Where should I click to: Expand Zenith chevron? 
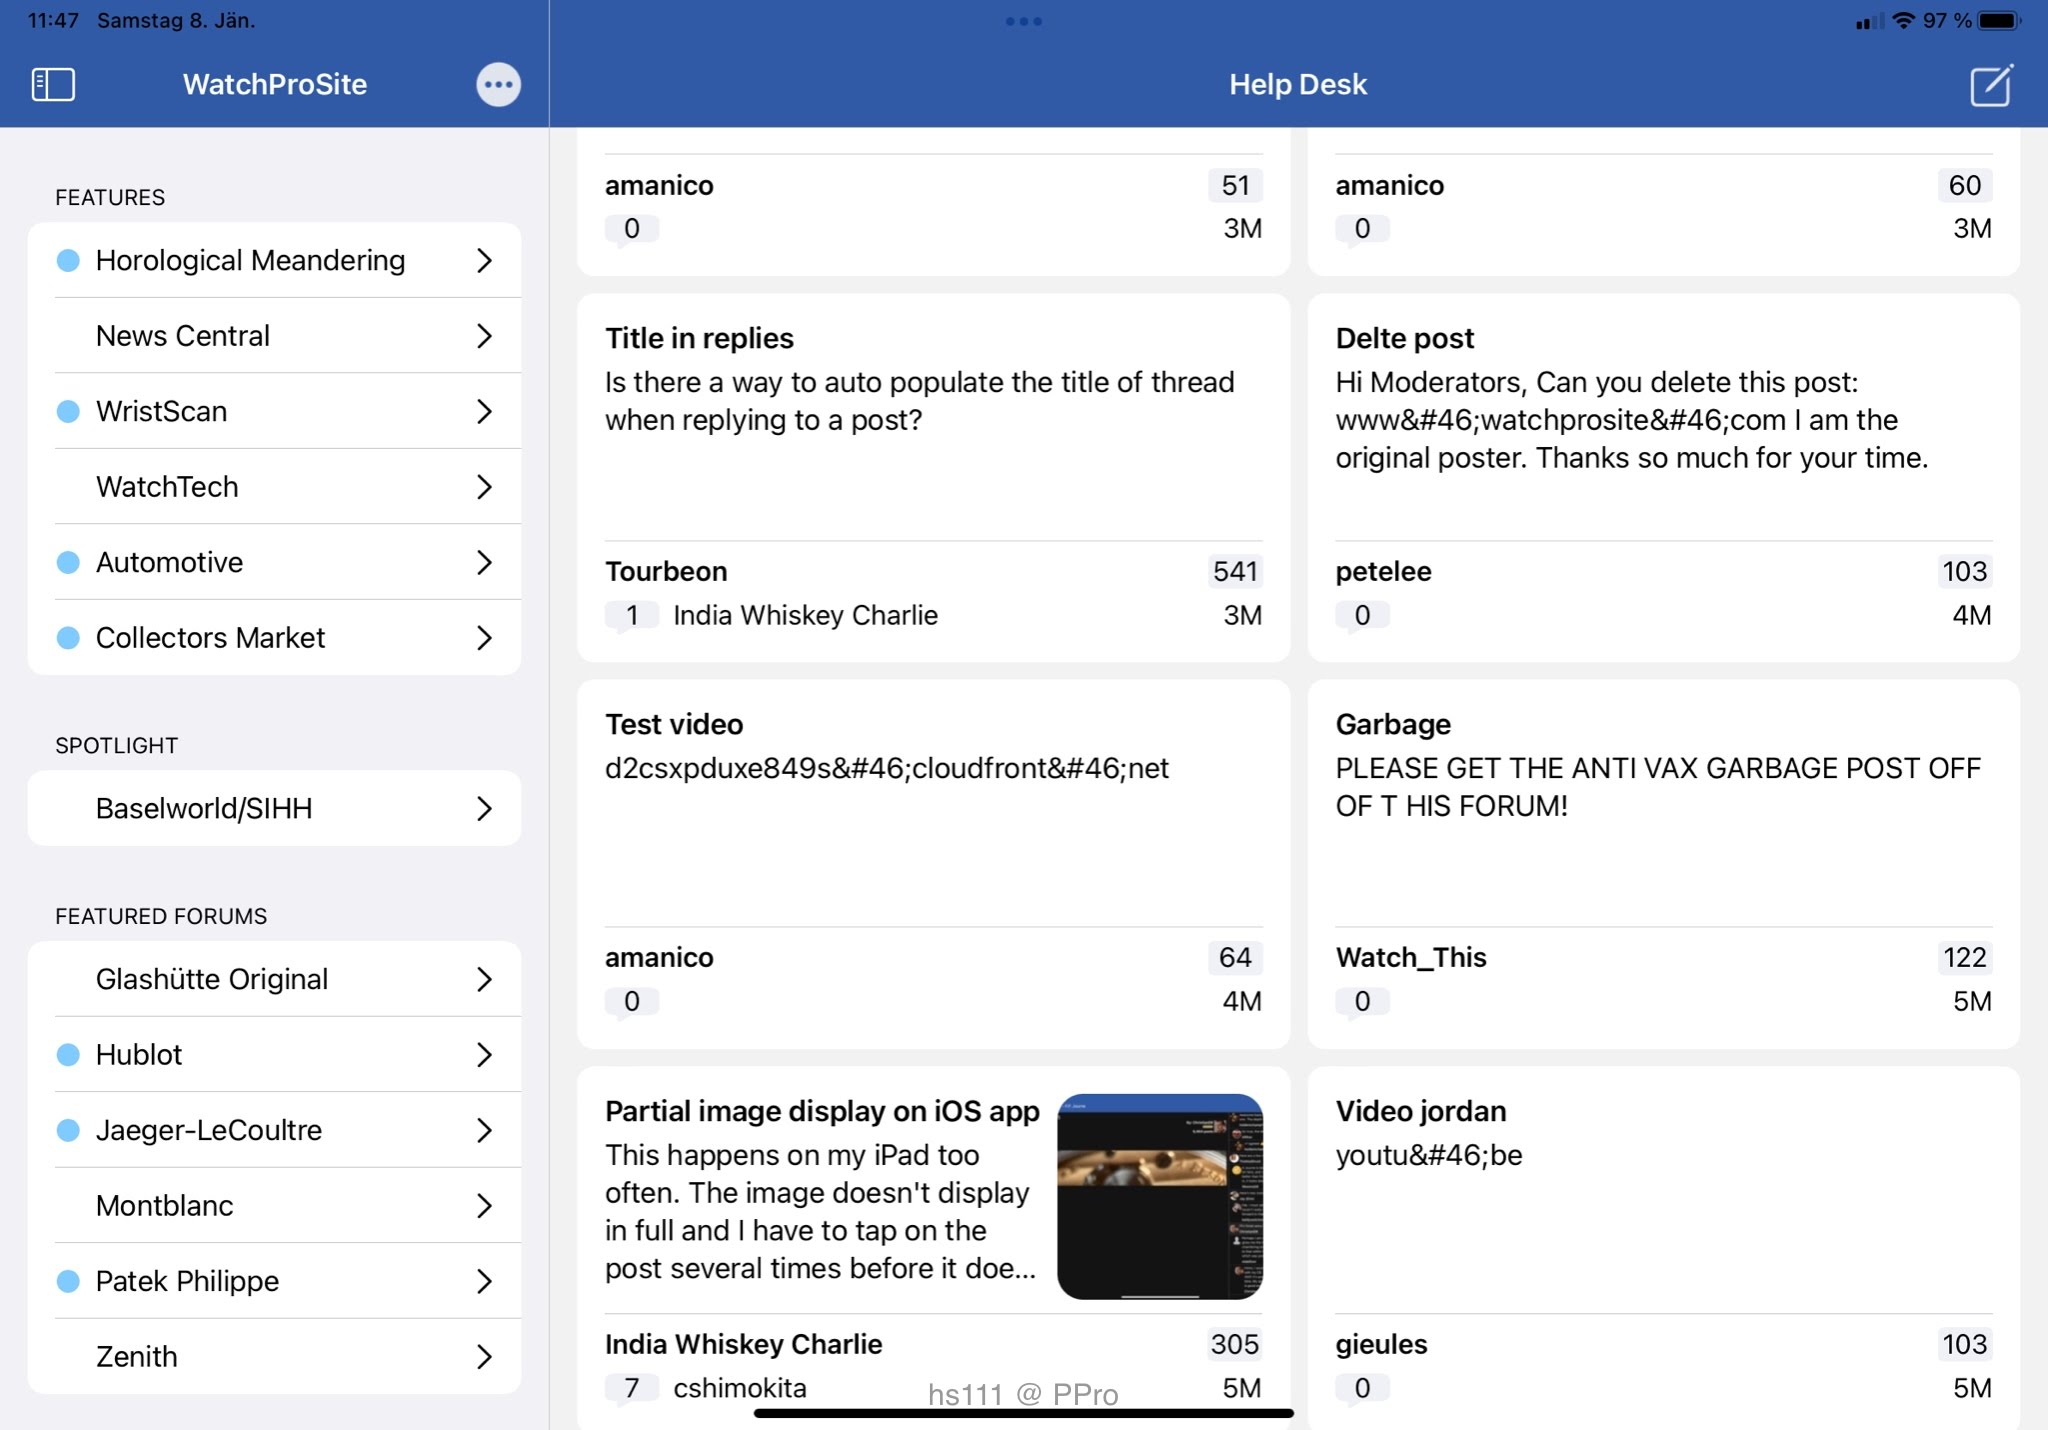tap(485, 1357)
